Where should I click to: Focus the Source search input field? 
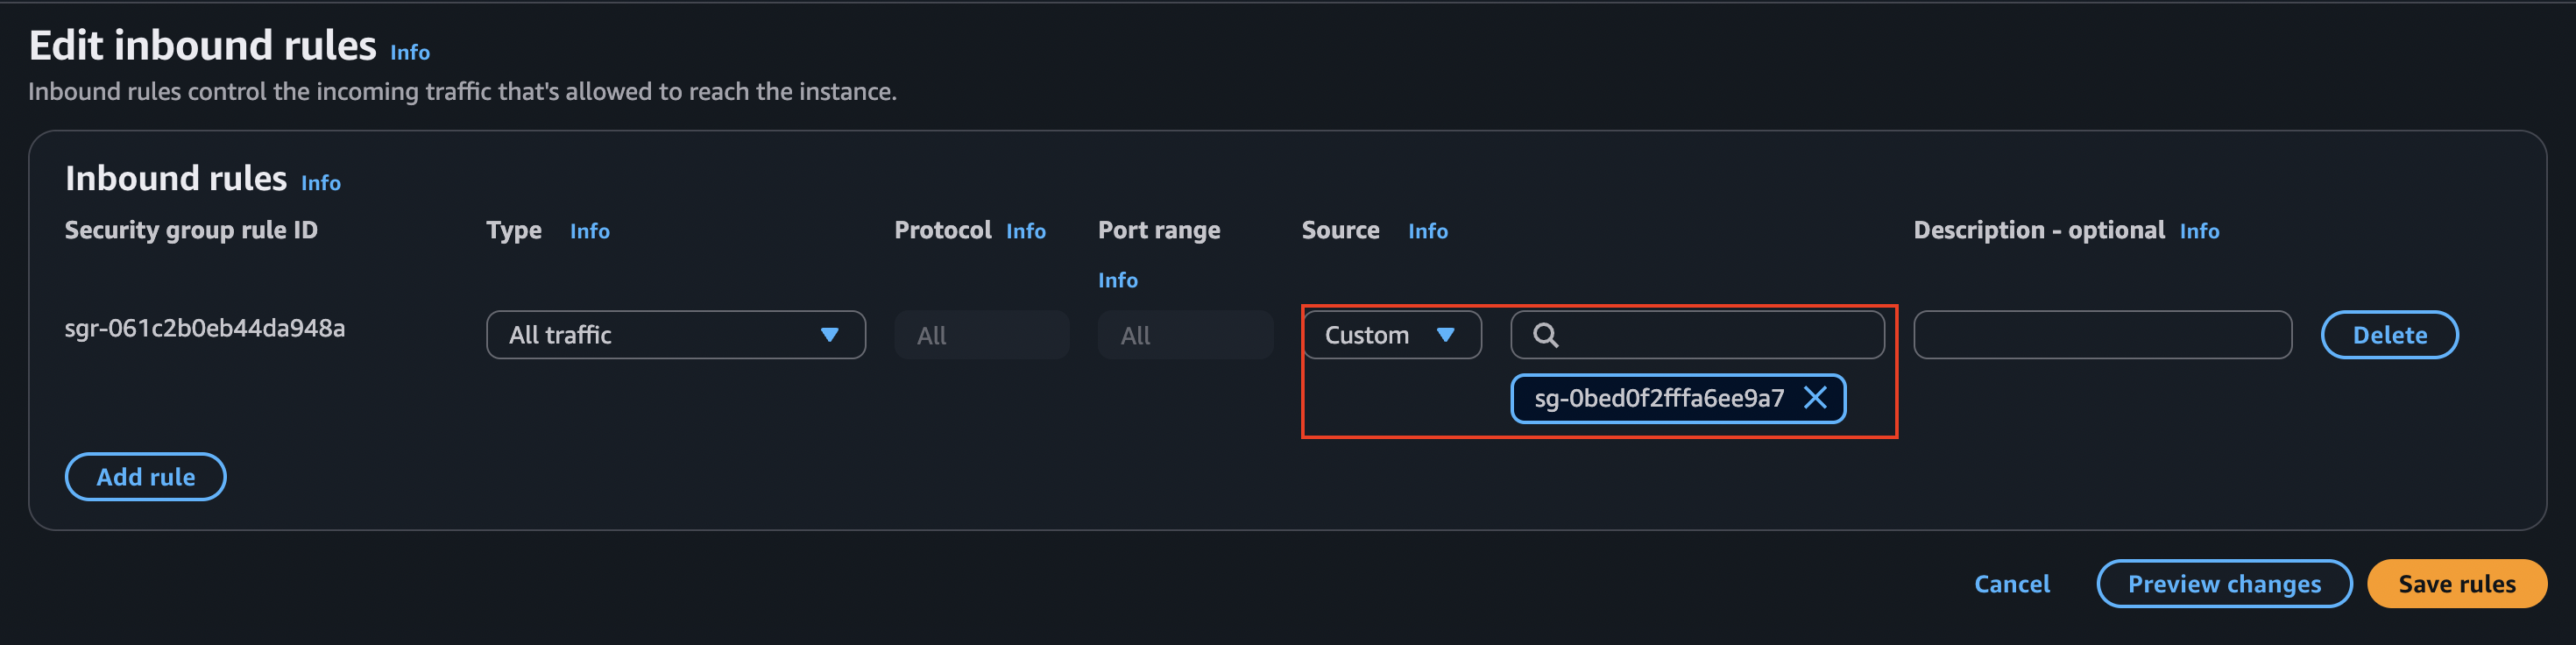[1715, 335]
